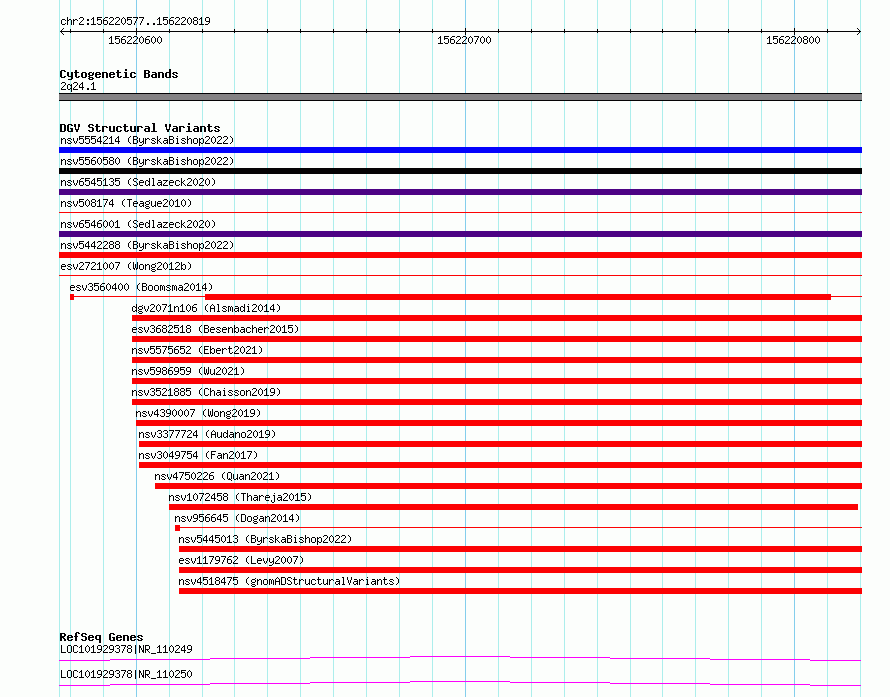The width and height of the screenshot is (890, 697).
Task: Select the red nsv4518475 variant bar
Action: 520,591
